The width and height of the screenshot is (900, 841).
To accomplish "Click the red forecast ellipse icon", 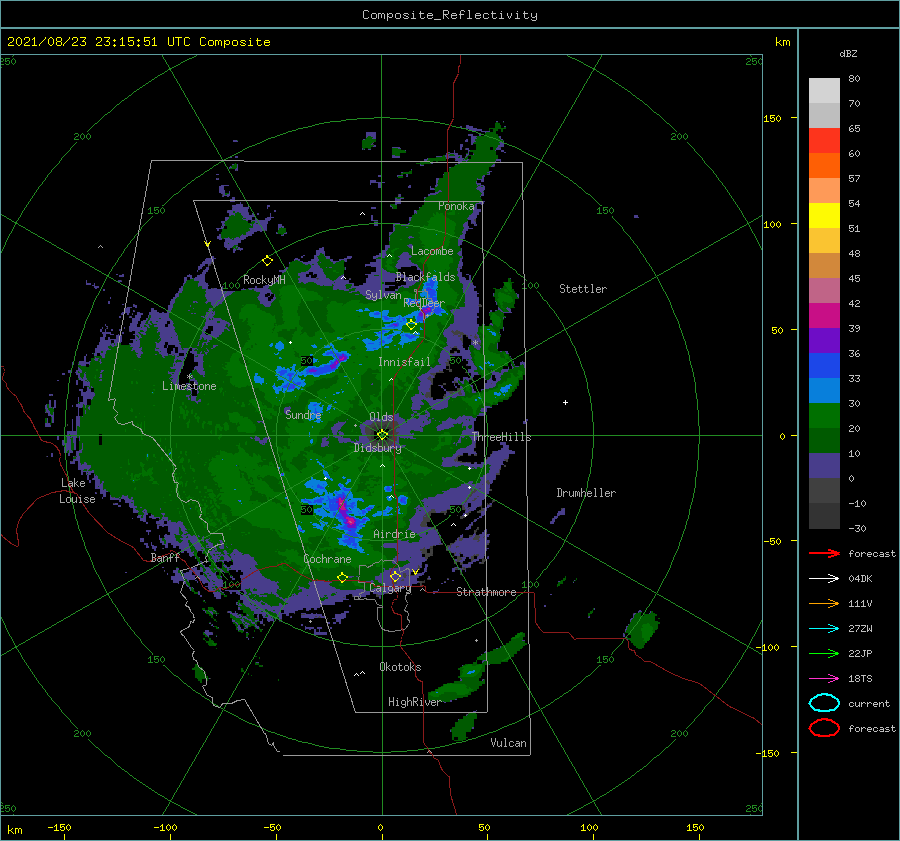I will click(x=824, y=728).
